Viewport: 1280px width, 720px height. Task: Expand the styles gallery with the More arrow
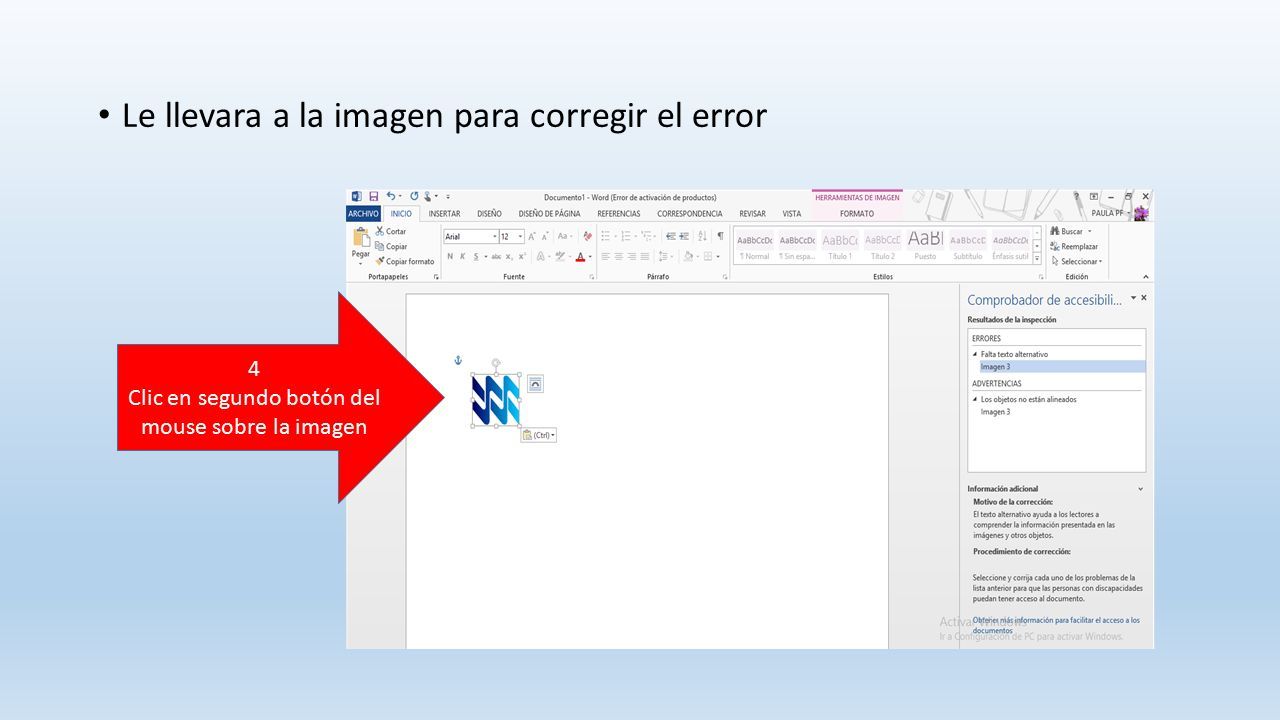point(1037,259)
